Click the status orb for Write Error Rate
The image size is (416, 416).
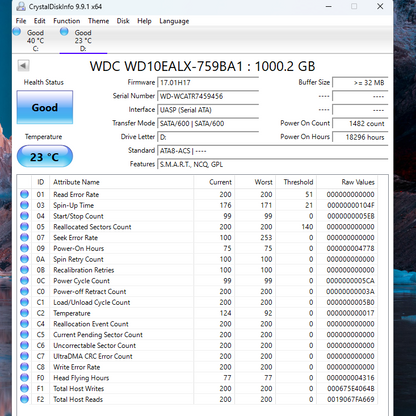click(24, 367)
